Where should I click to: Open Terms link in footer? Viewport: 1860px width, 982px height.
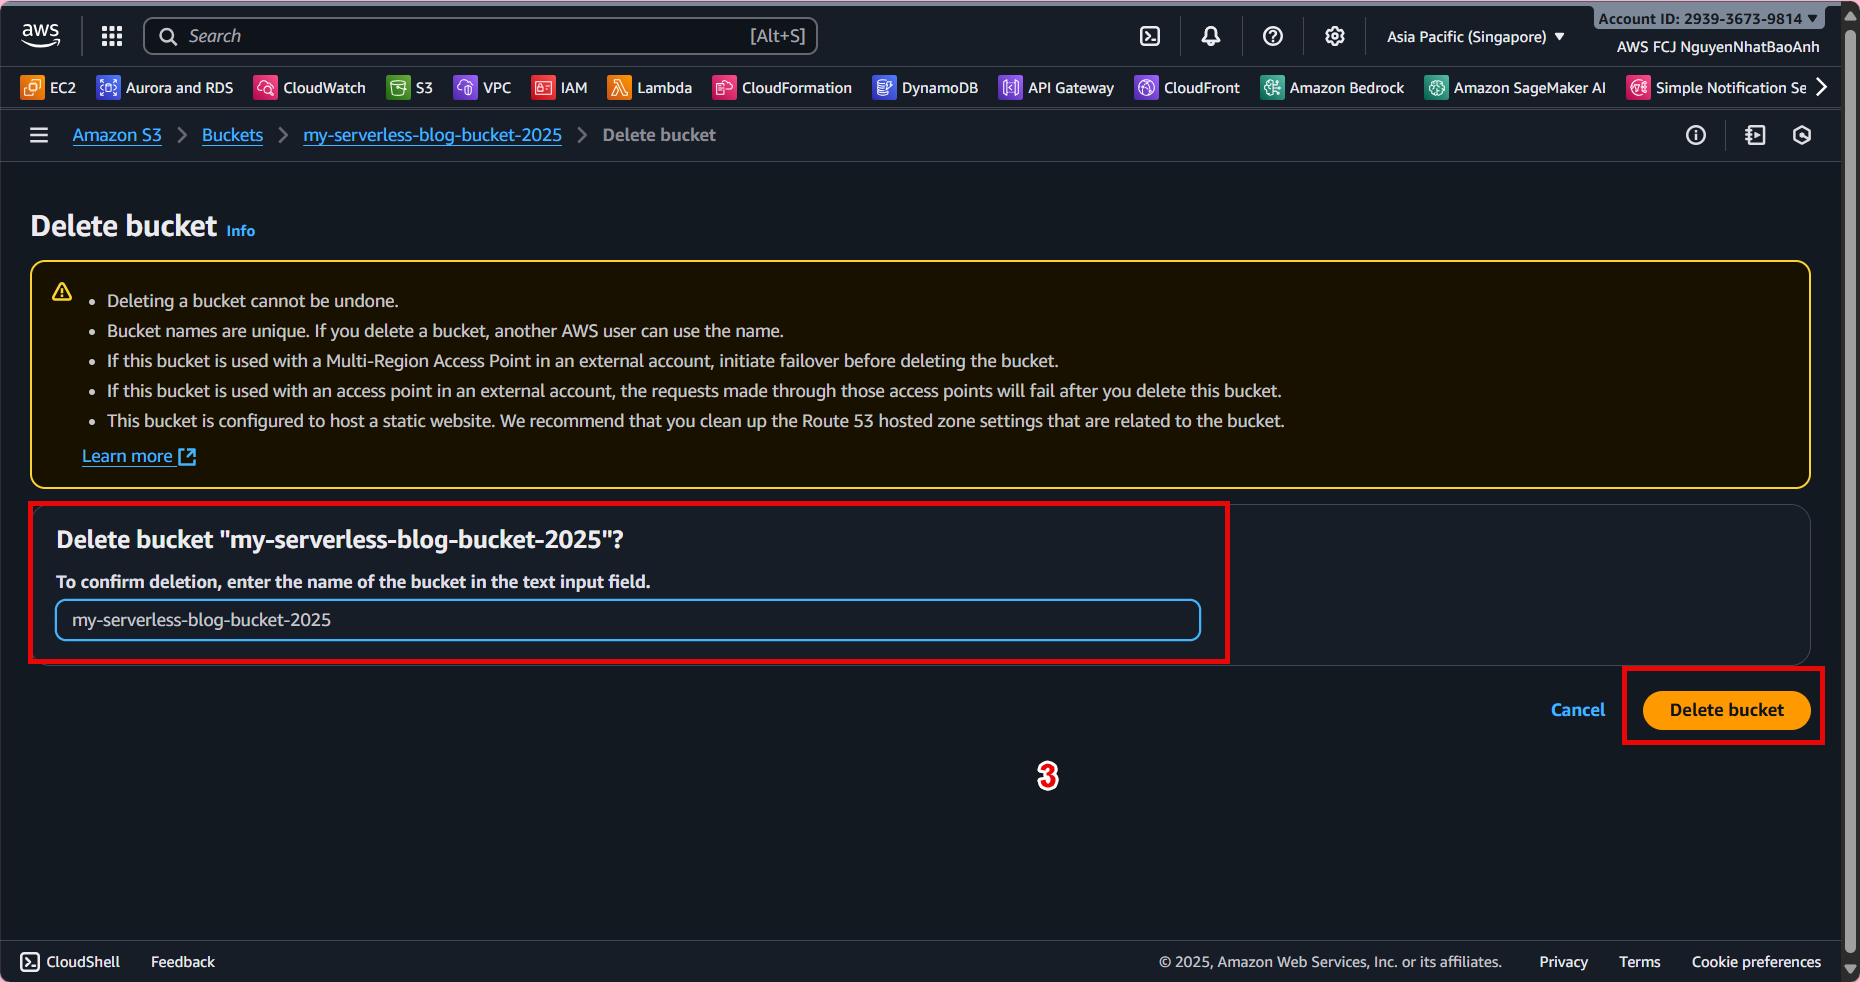point(1640,962)
